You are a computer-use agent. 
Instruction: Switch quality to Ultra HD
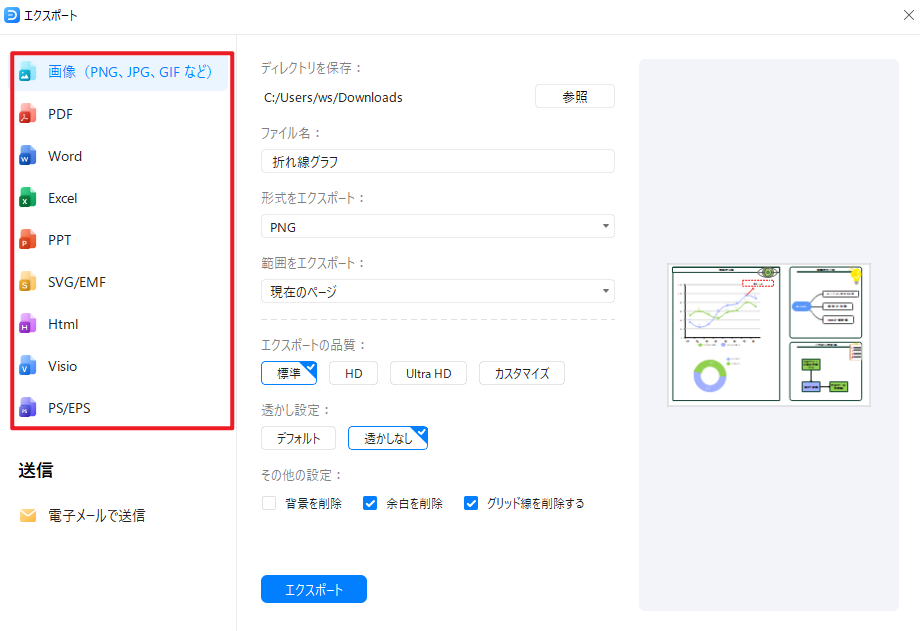tap(428, 372)
